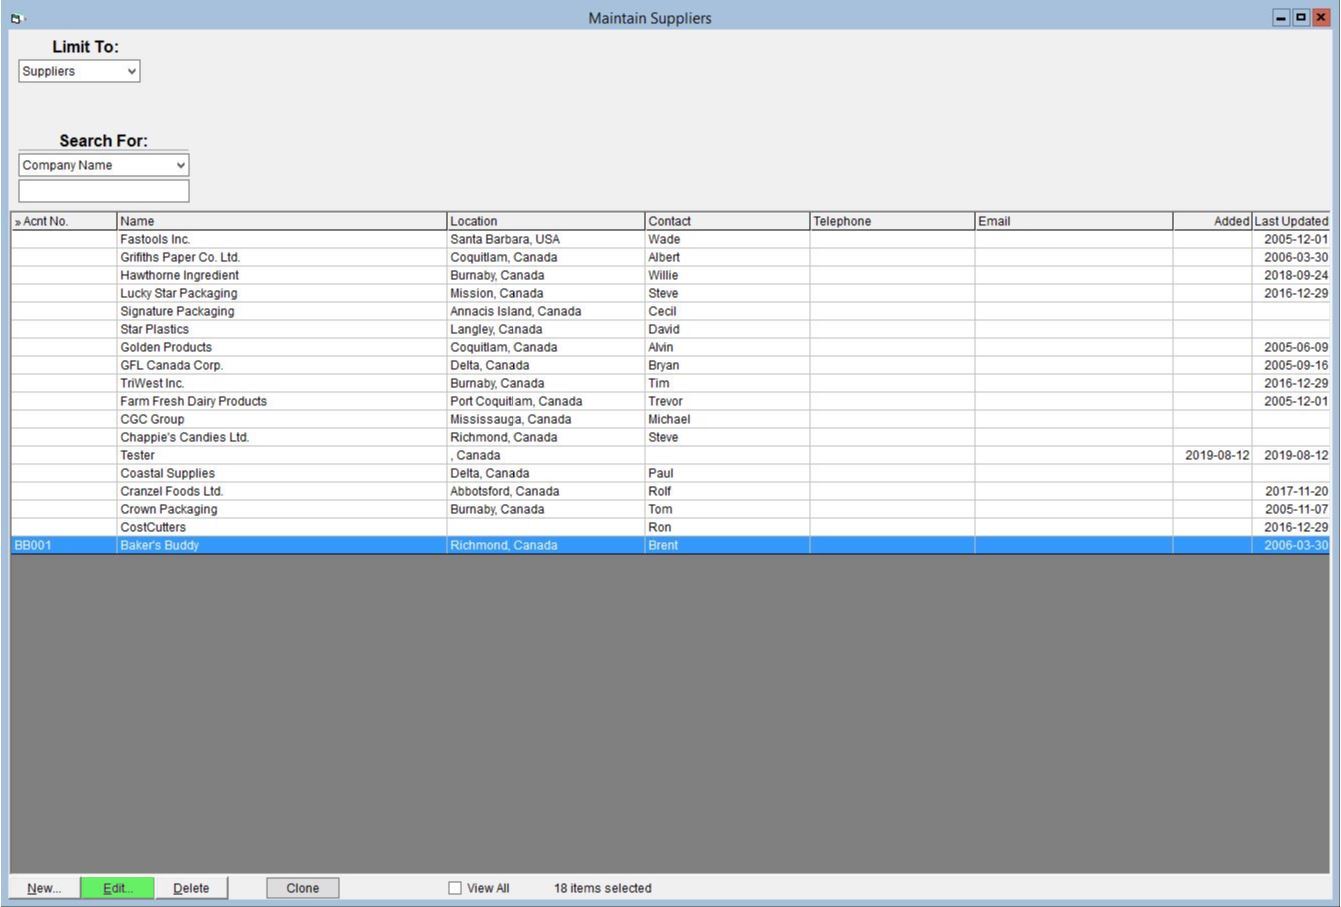Select the Baker's Buddy row
The image size is (1341, 907).
670,545
